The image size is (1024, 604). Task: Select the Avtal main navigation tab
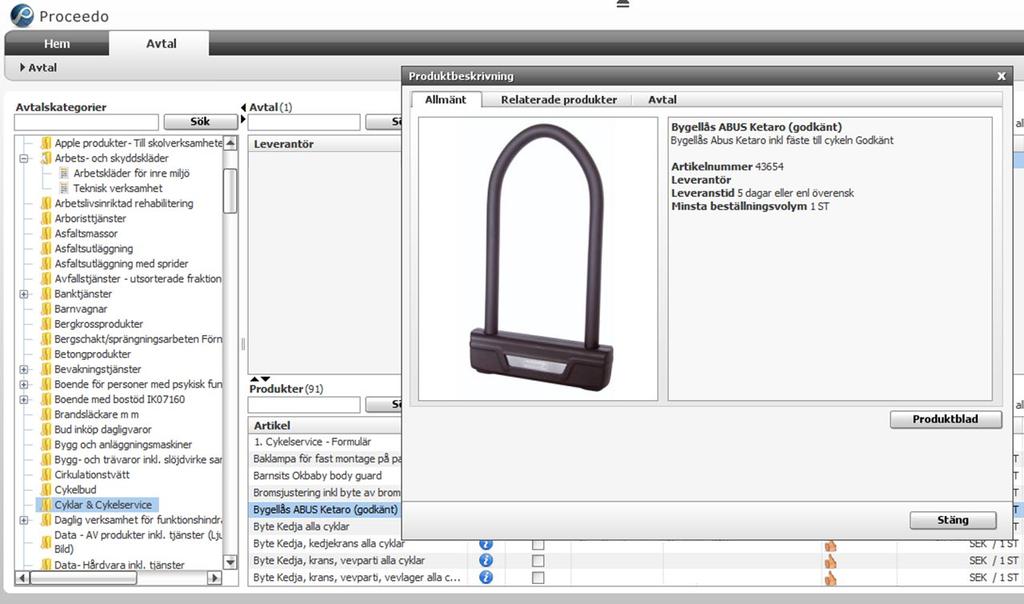pos(161,44)
